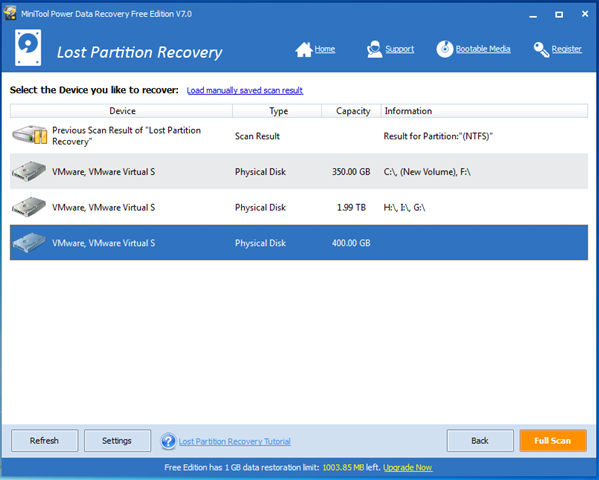Open Load manually saved scan result
The width and height of the screenshot is (599, 480).
245,91
